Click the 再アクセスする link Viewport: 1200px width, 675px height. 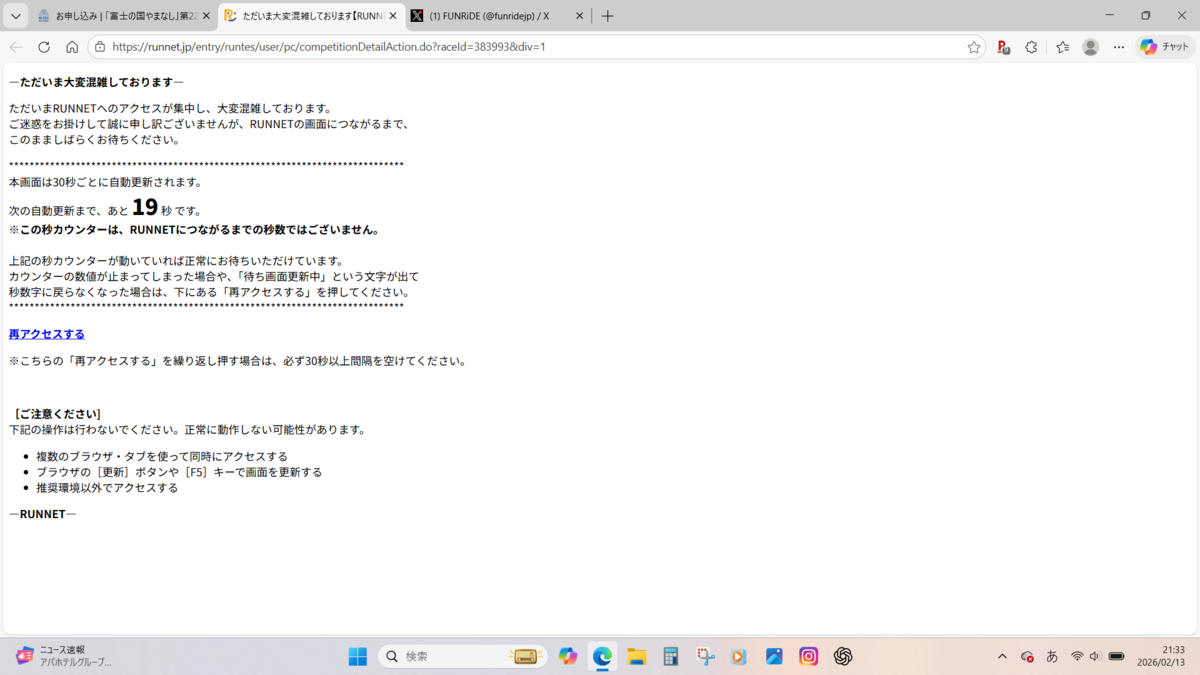point(47,334)
